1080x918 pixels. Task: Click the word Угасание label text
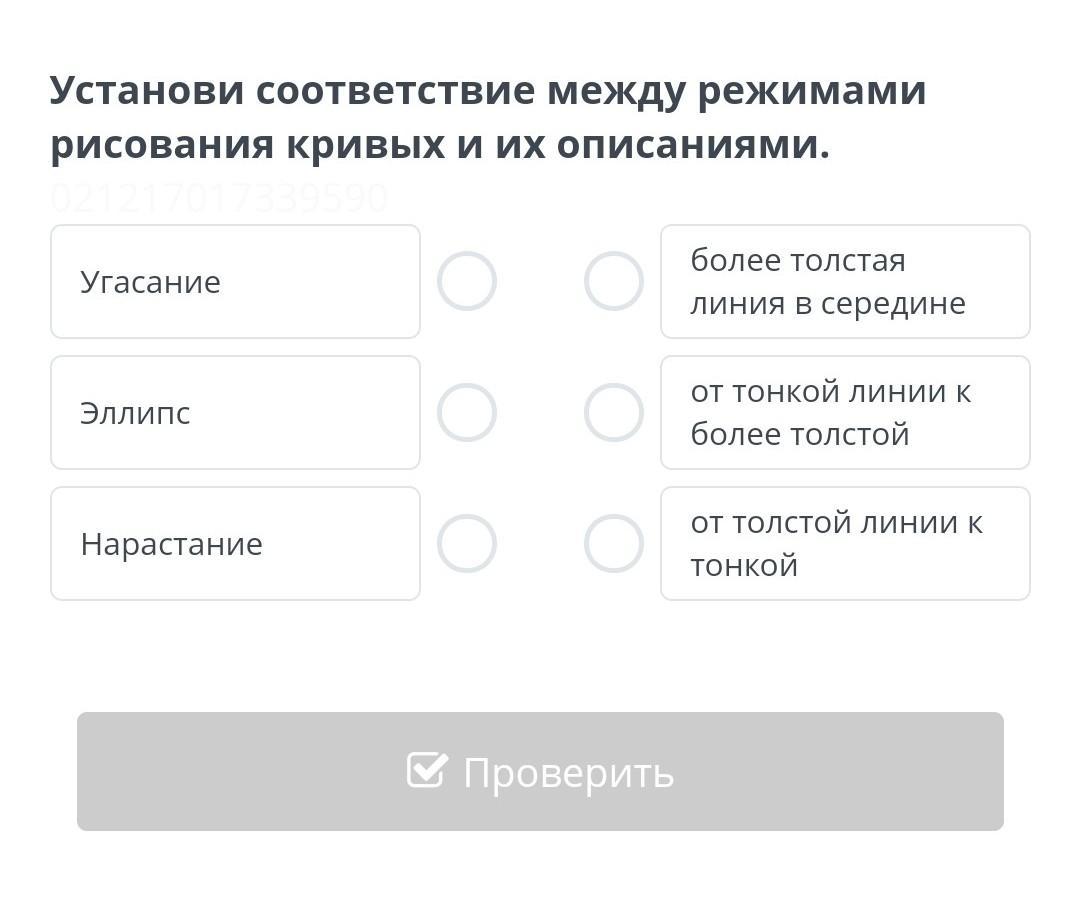point(150,282)
